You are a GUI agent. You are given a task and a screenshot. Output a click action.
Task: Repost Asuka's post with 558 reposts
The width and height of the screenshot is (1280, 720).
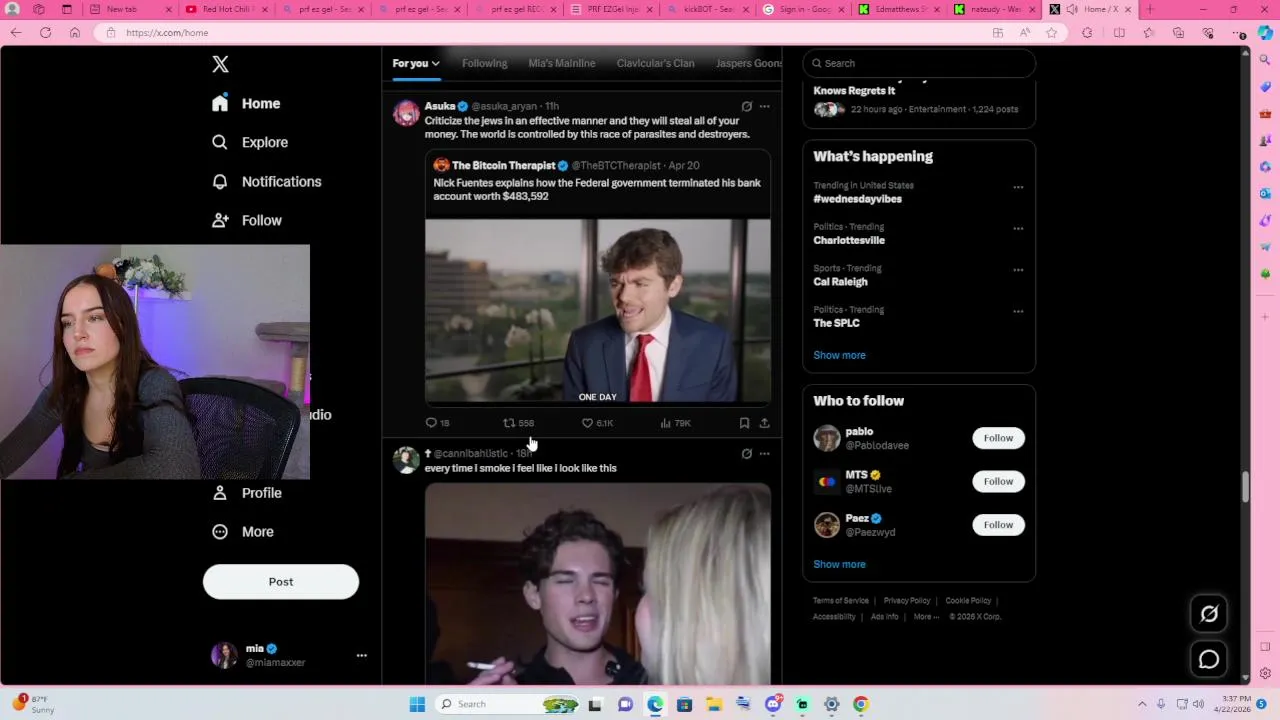pyautogui.click(x=518, y=423)
